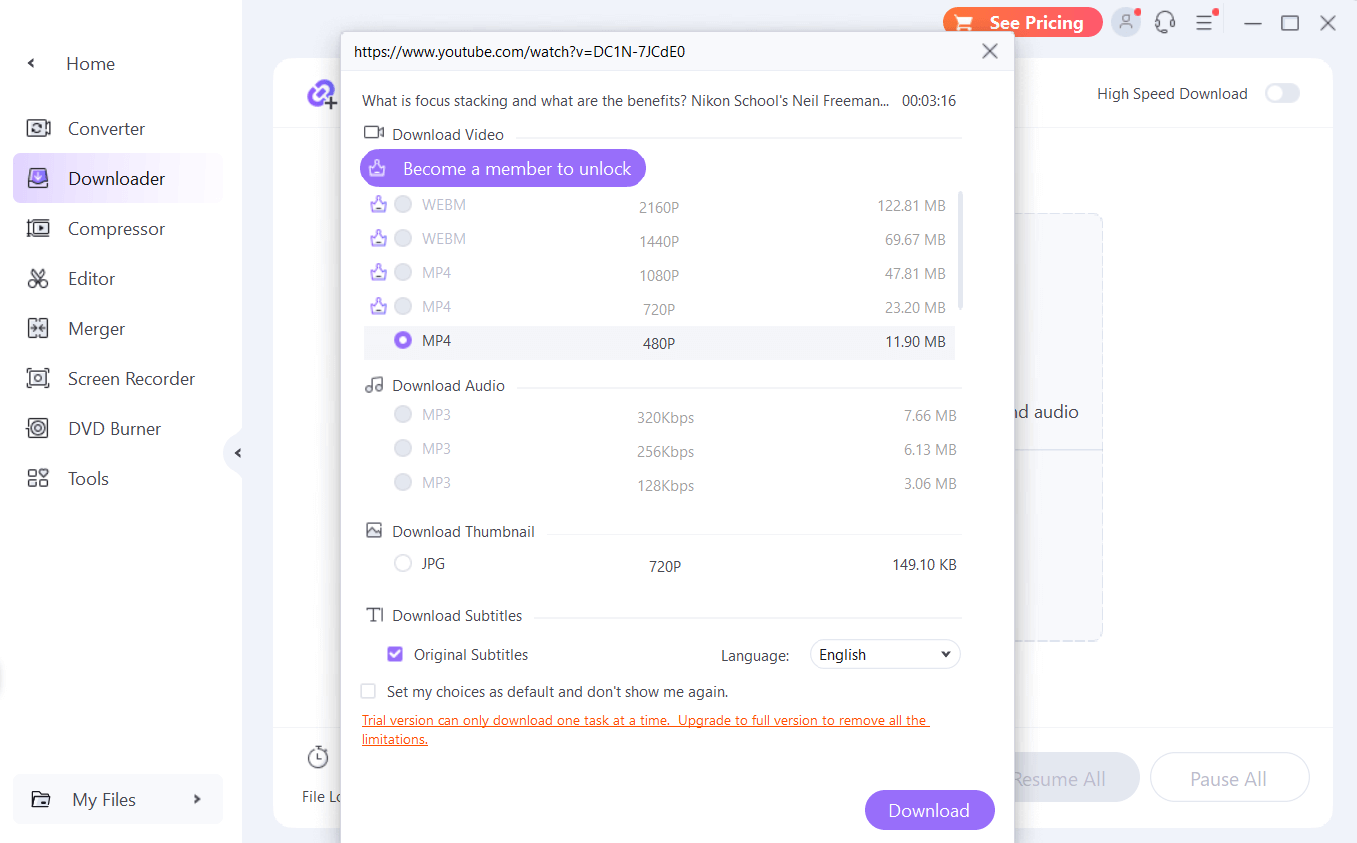Uncheck Original Subtitles checkbox
This screenshot has height=843, width=1357.
click(x=395, y=655)
